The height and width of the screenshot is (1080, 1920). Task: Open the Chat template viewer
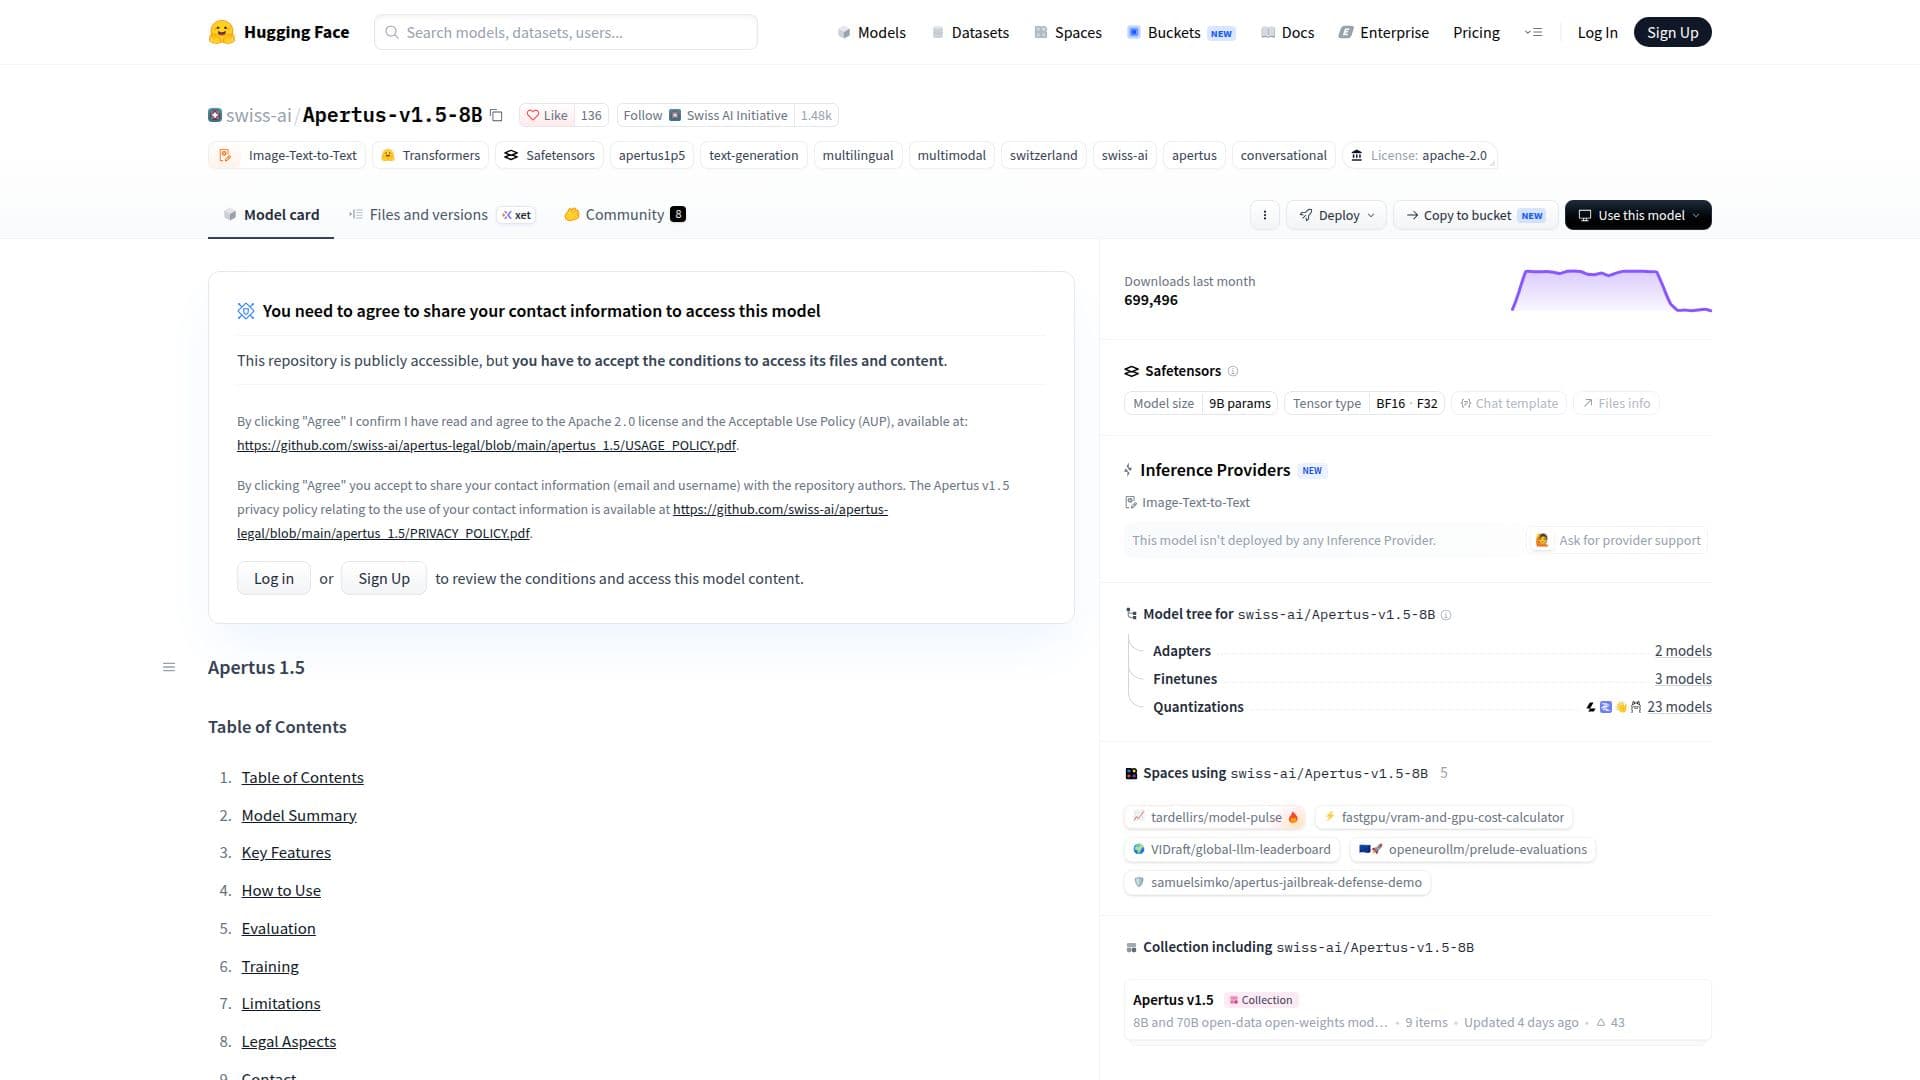click(x=1509, y=403)
